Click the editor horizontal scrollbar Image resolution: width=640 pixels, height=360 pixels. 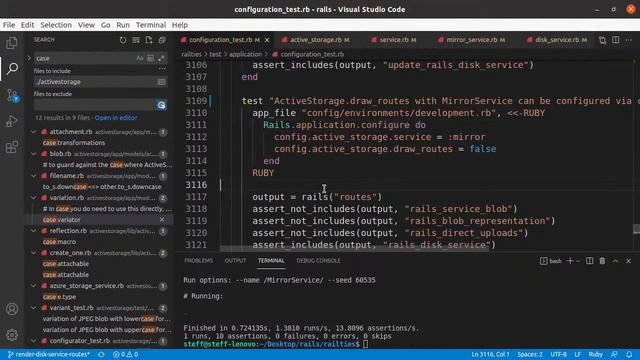pos(354,248)
